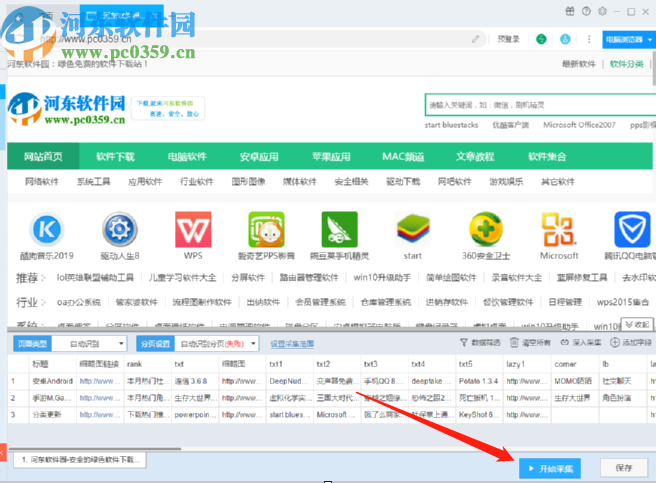
Task: Click Microsoft Office app icon
Action: [x=559, y=229]
